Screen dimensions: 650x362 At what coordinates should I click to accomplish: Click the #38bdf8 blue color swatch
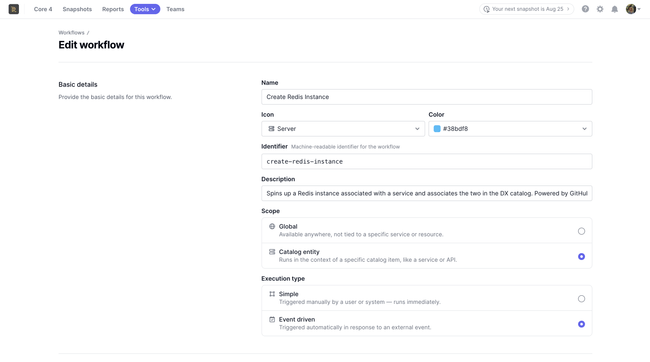[437, 129]
